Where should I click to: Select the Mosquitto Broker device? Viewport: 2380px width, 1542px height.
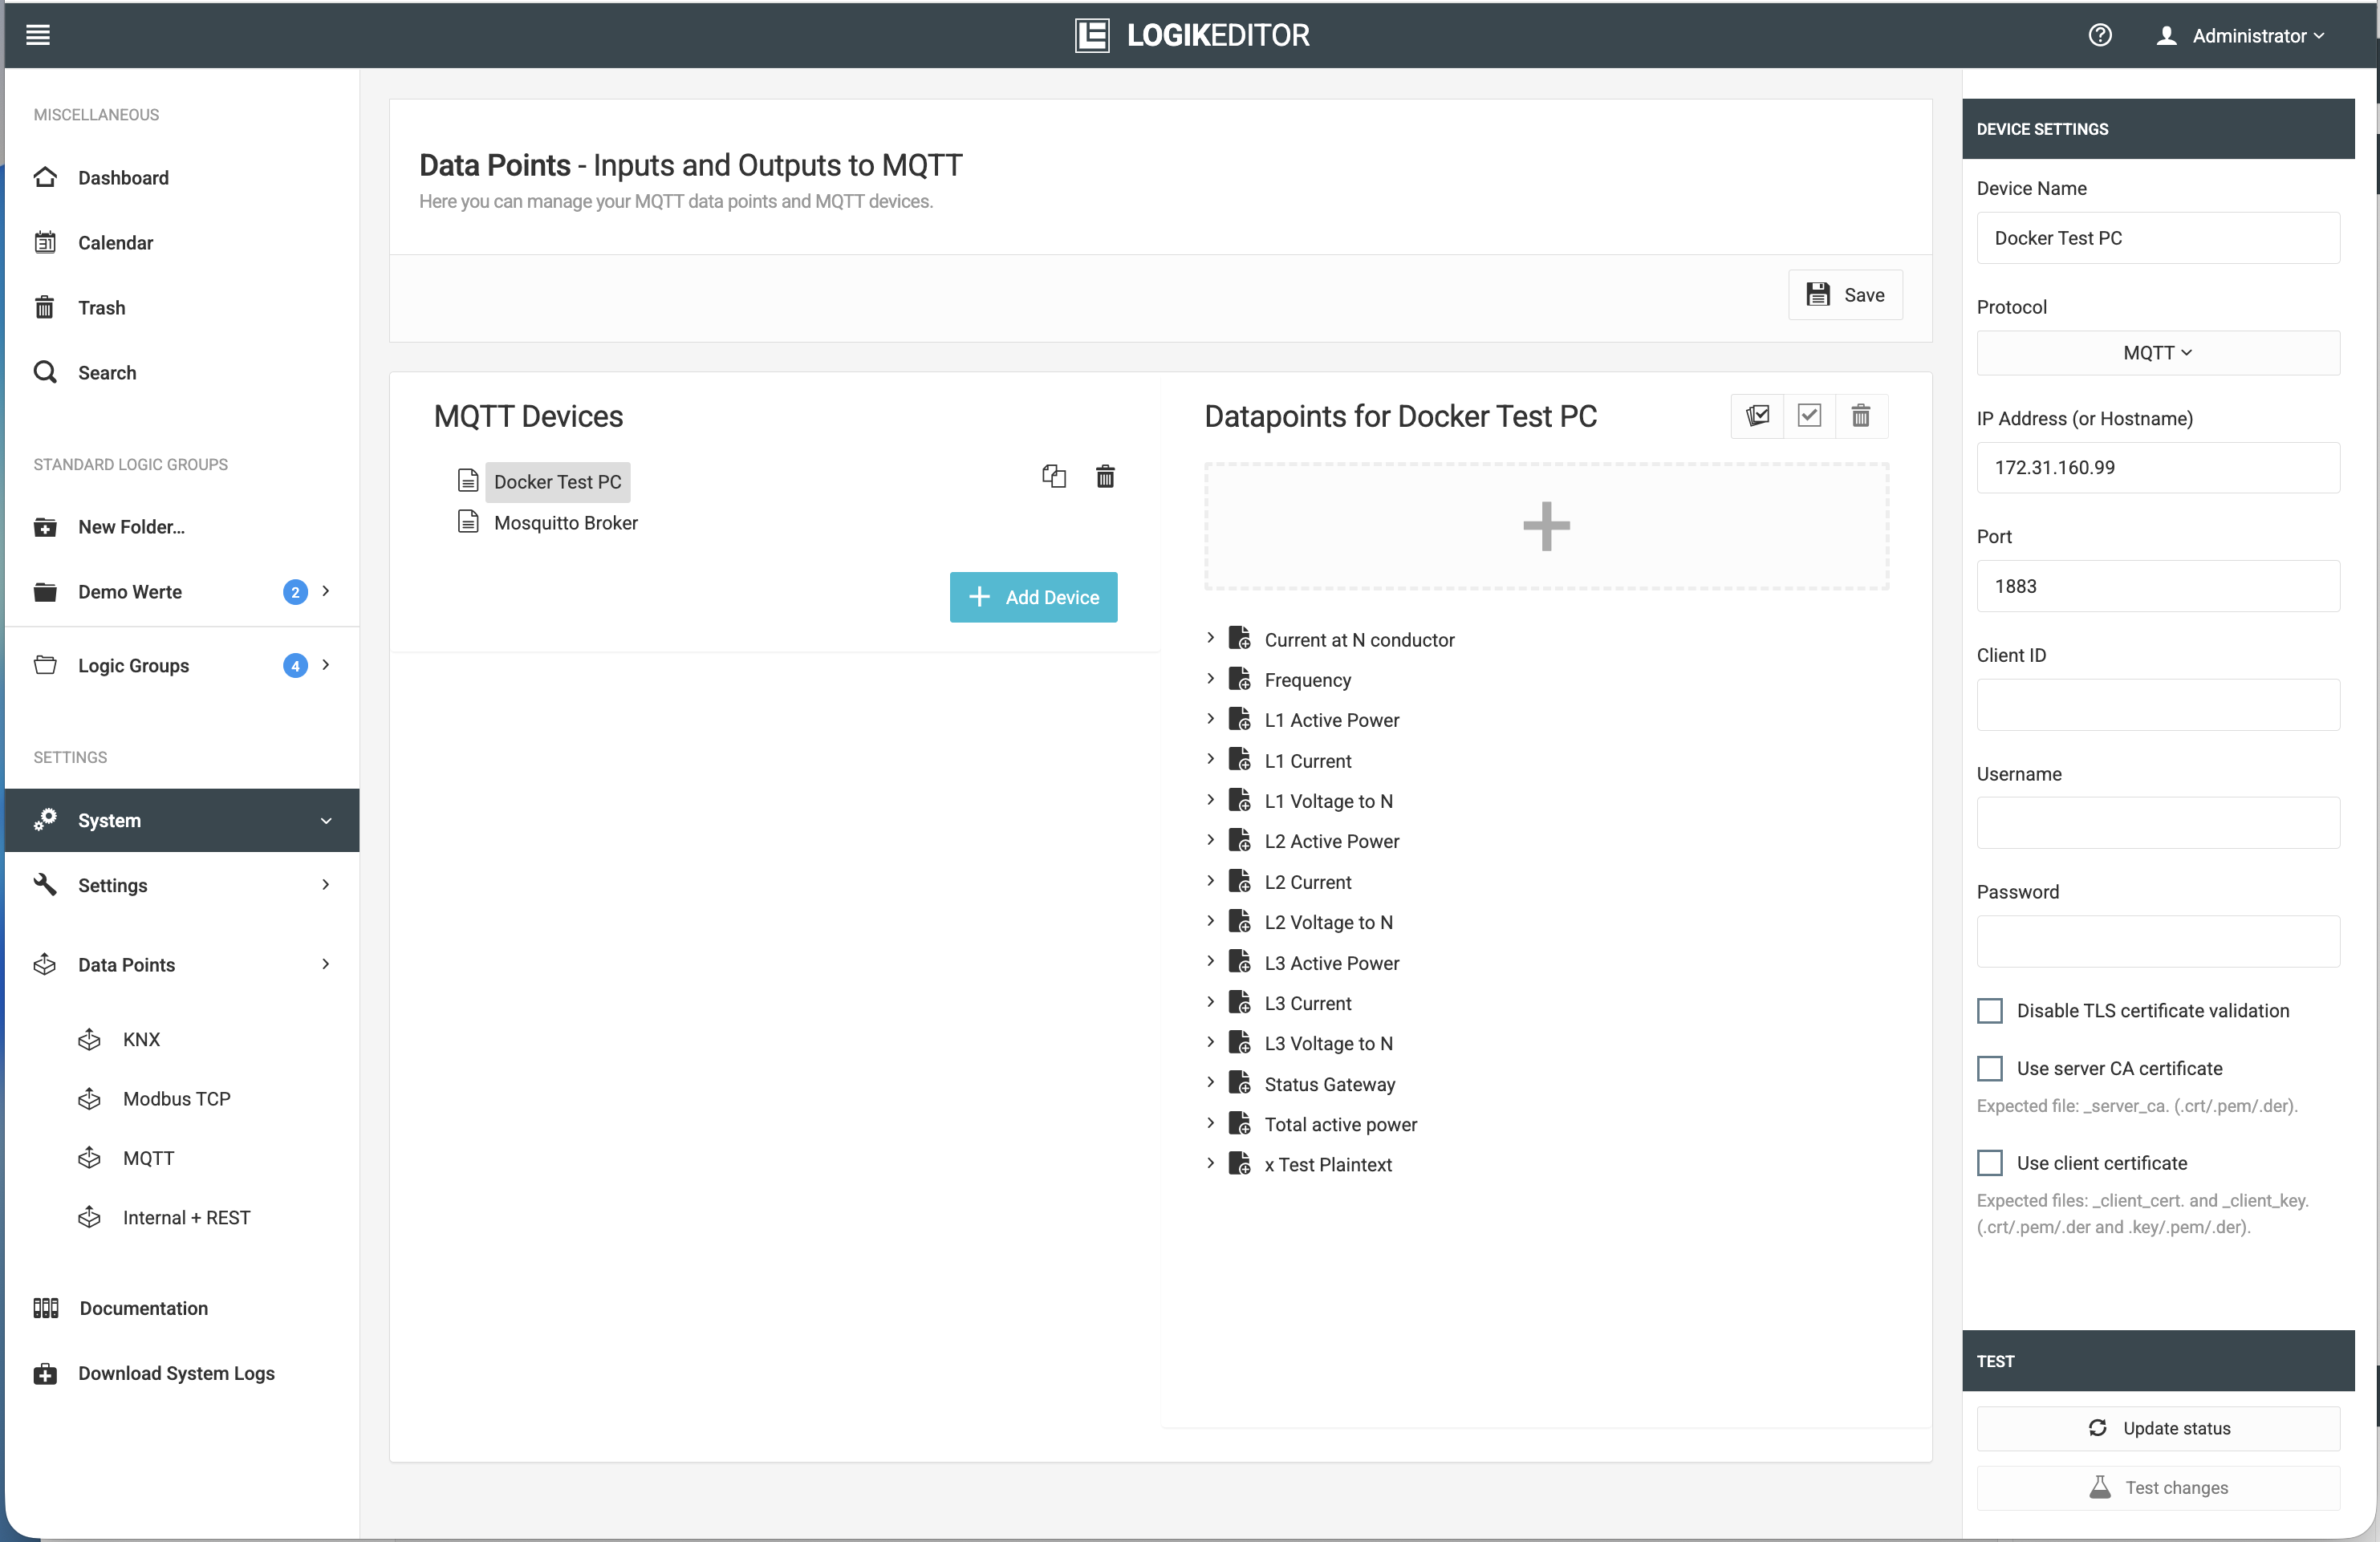[x=565, y=522]
